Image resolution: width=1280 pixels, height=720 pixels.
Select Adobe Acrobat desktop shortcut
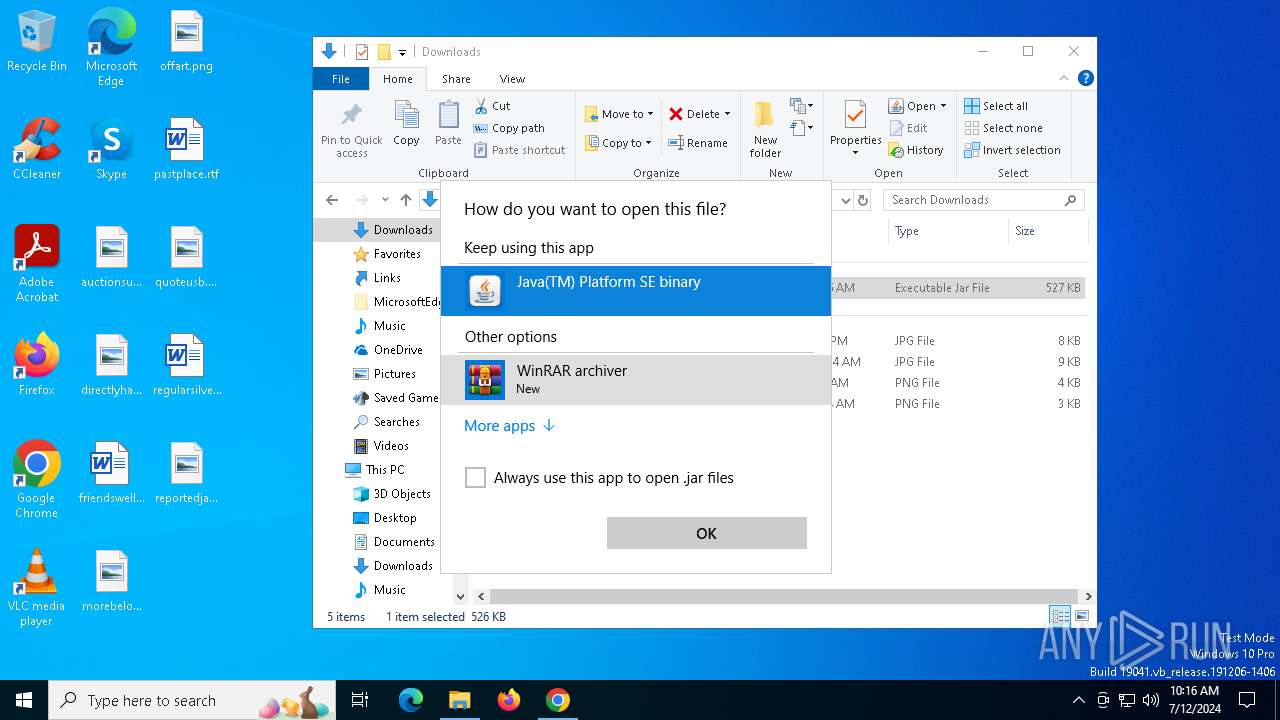[x=37, y=264]
